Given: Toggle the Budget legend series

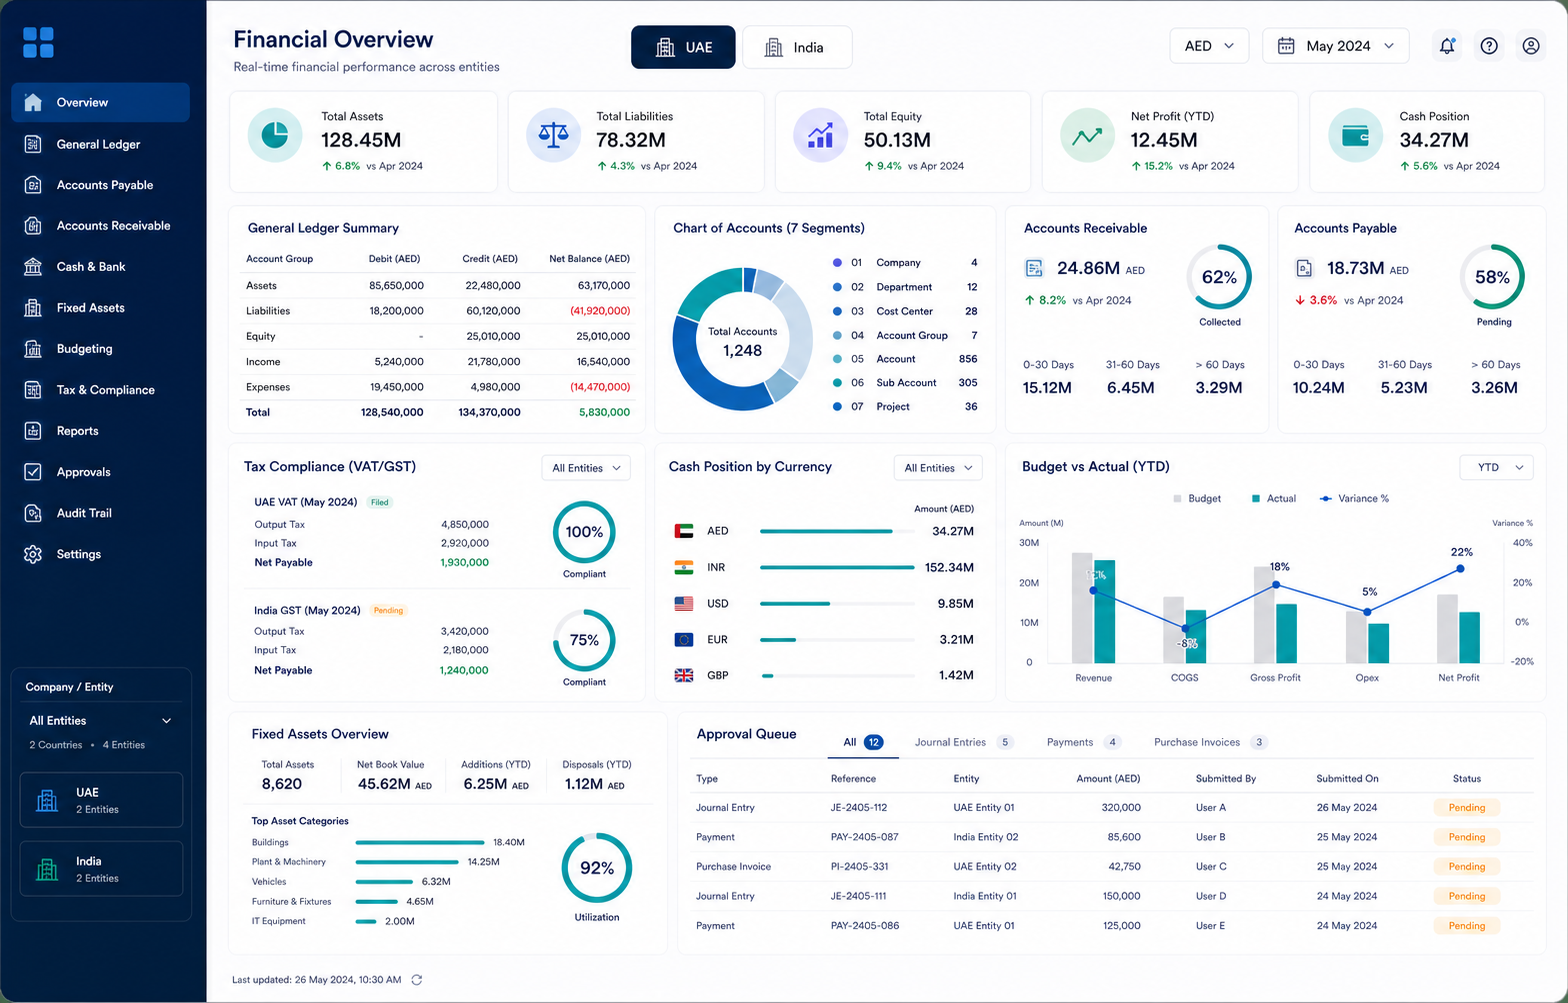Looking at the screenshot, I should coord(1197,498).
